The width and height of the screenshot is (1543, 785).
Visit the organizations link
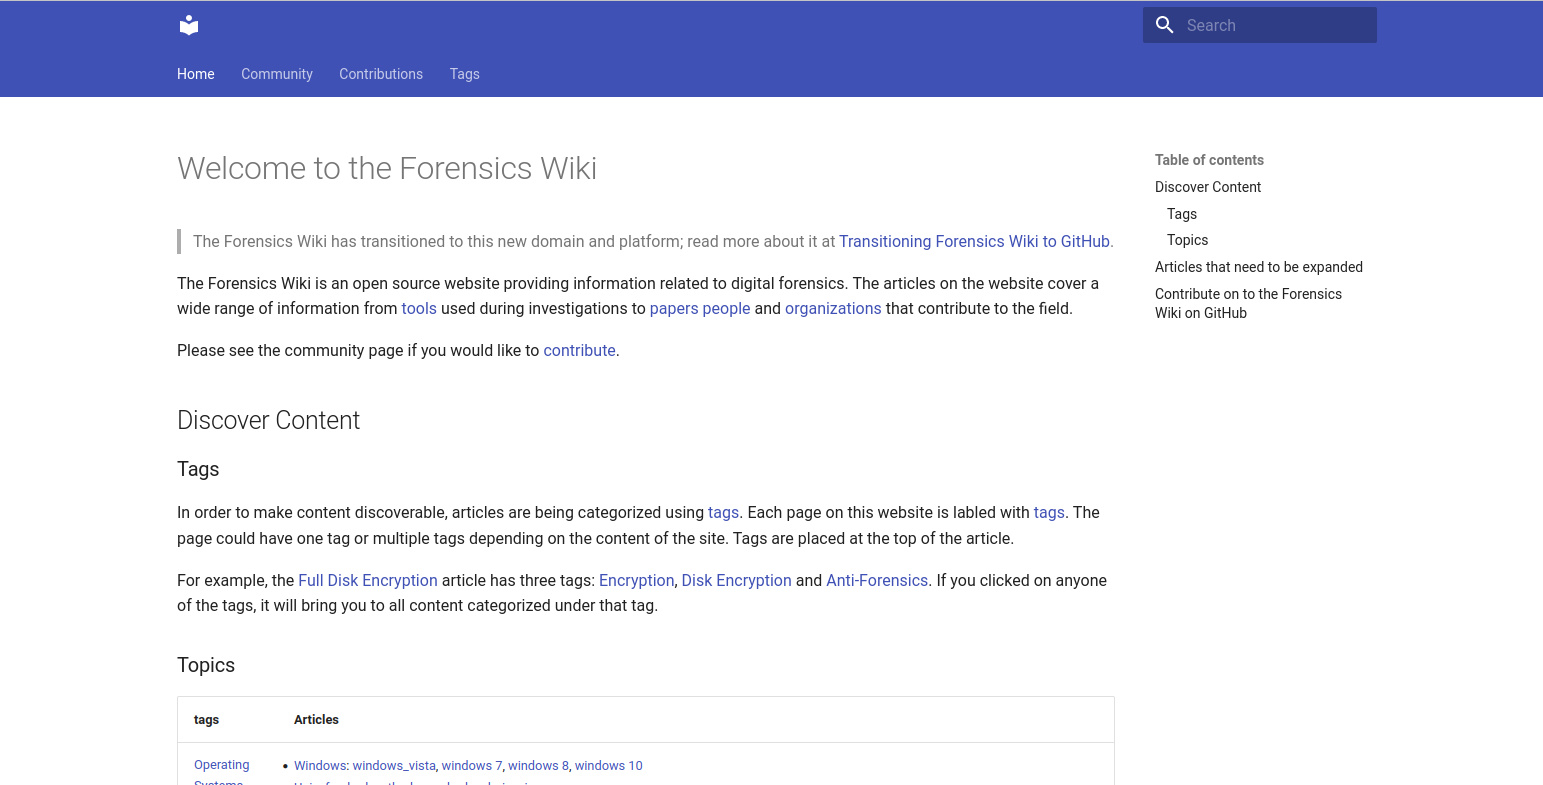point(833,308)
